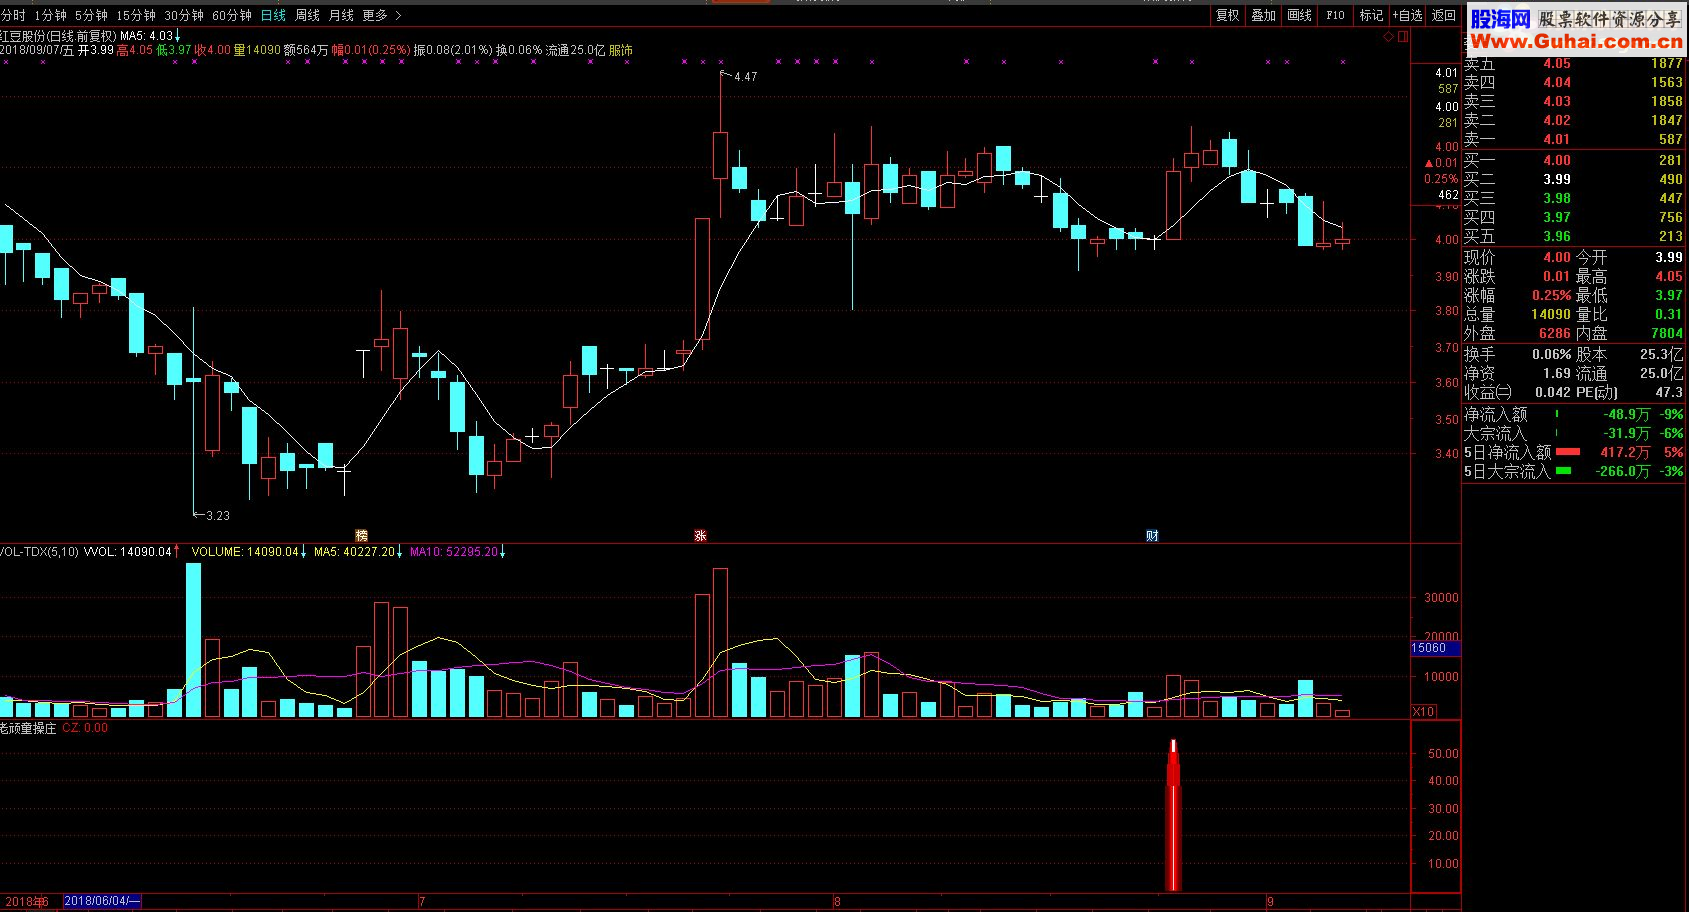Screen dimensions: 1689x912
Task: Click the 卖五 ask row at 4.05
Action: click(x=1574, y=63)
